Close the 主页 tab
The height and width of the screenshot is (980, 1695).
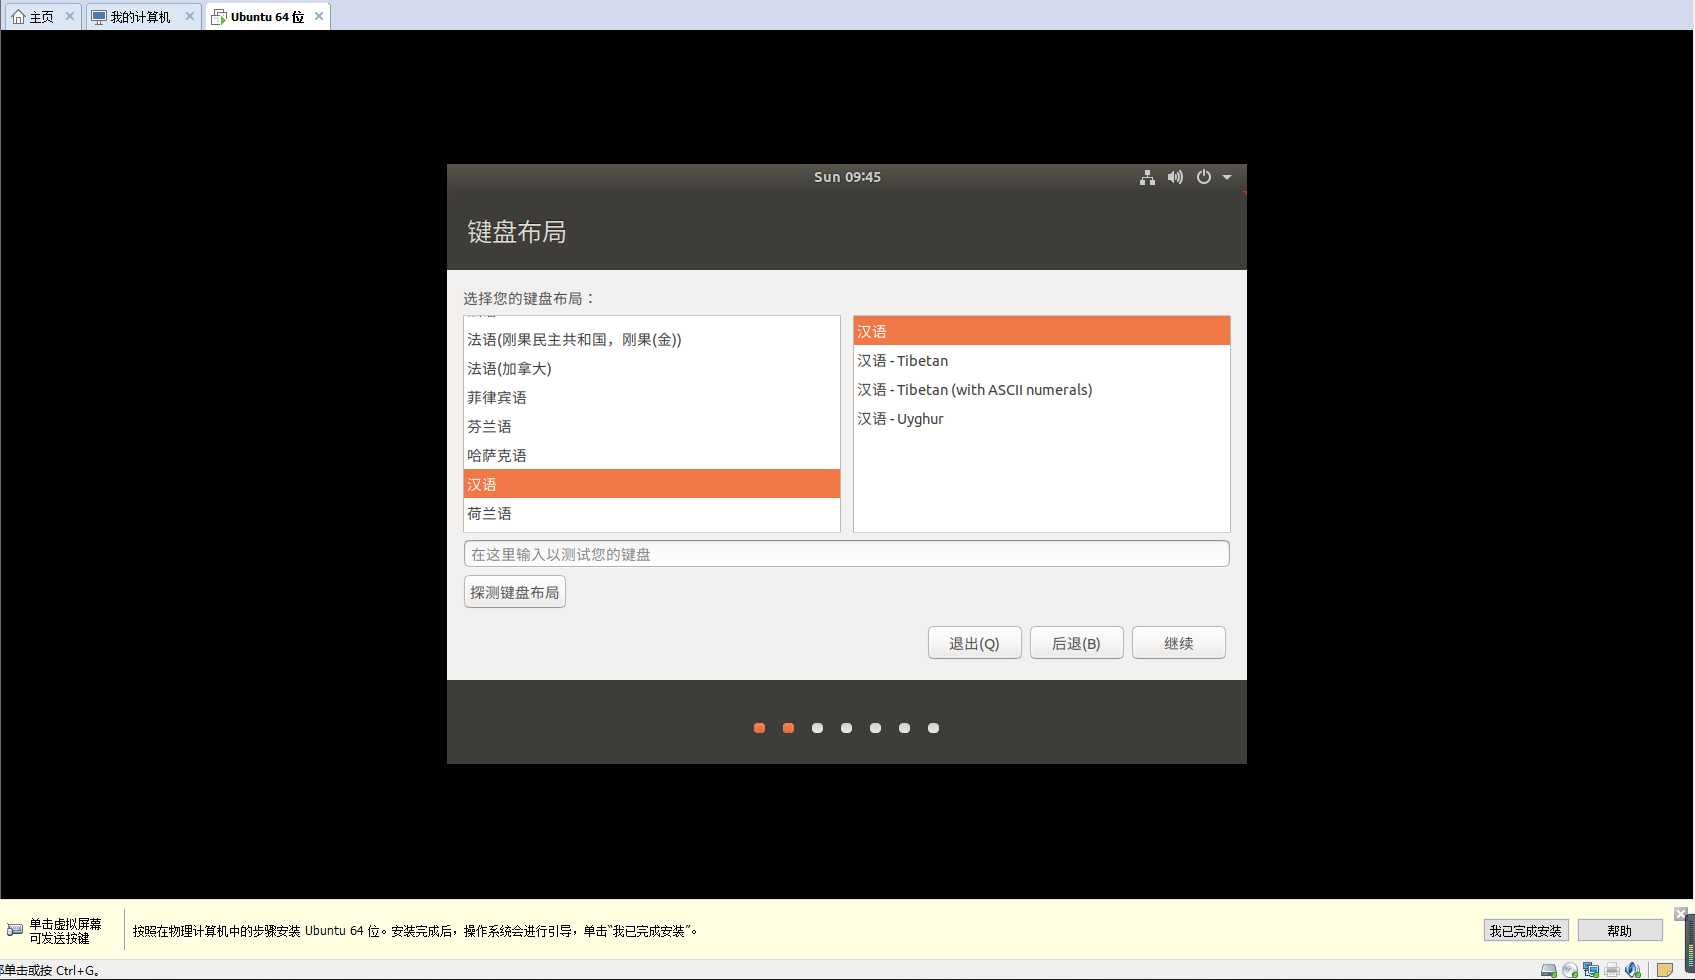(x=69, y=16)
